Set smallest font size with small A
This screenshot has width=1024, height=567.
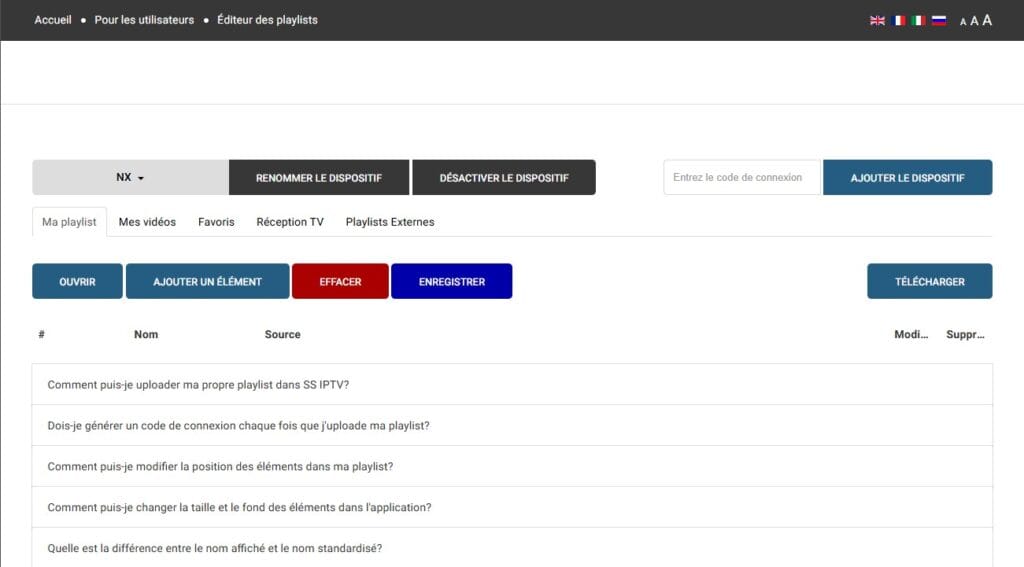[963, 21]
